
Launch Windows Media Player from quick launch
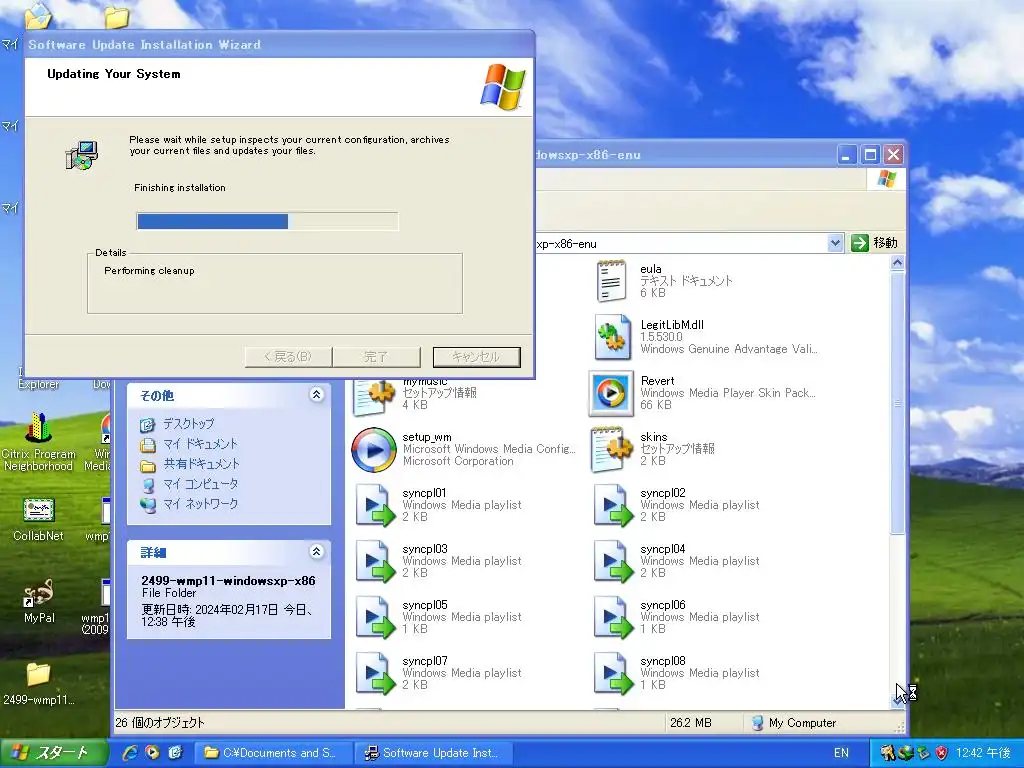tap(152, 752)
